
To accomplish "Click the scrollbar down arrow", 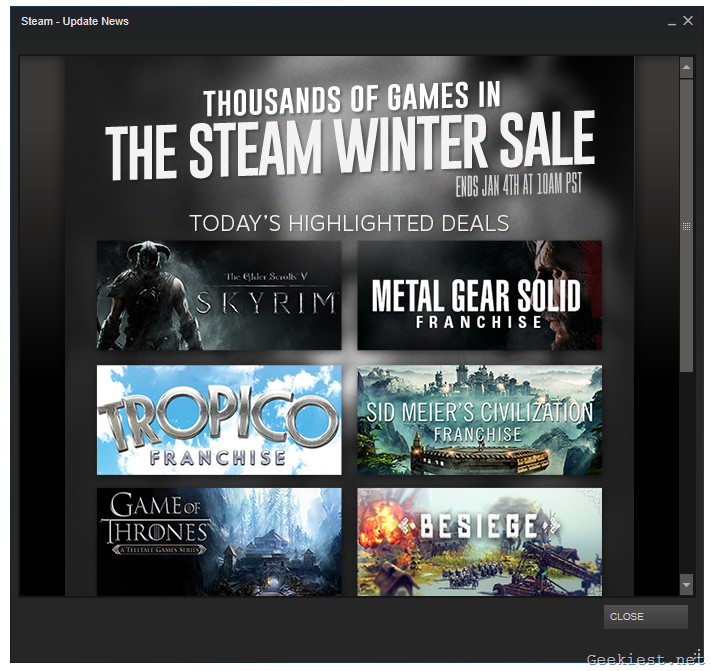I will point(686,584).
